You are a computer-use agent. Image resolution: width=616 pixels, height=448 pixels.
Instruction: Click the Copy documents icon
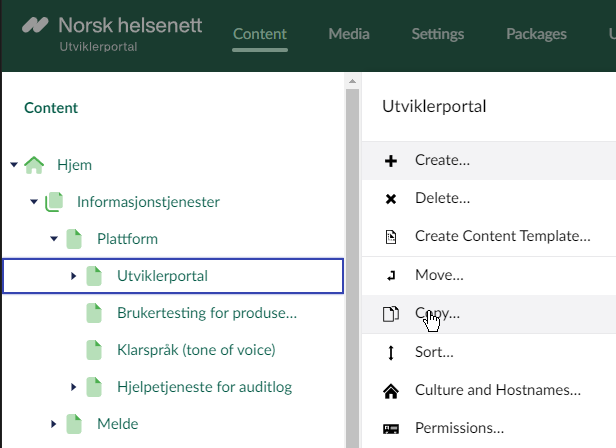(391, 314)
